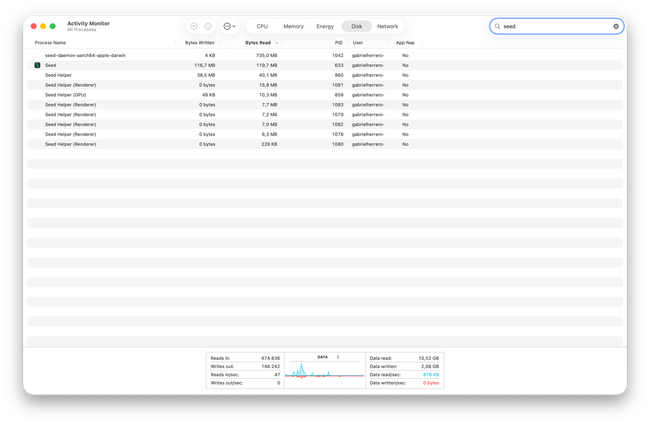Viewport: 650px width, 425px height.
Task: Sort processes by PID column
Action: (x=339, y=43)
